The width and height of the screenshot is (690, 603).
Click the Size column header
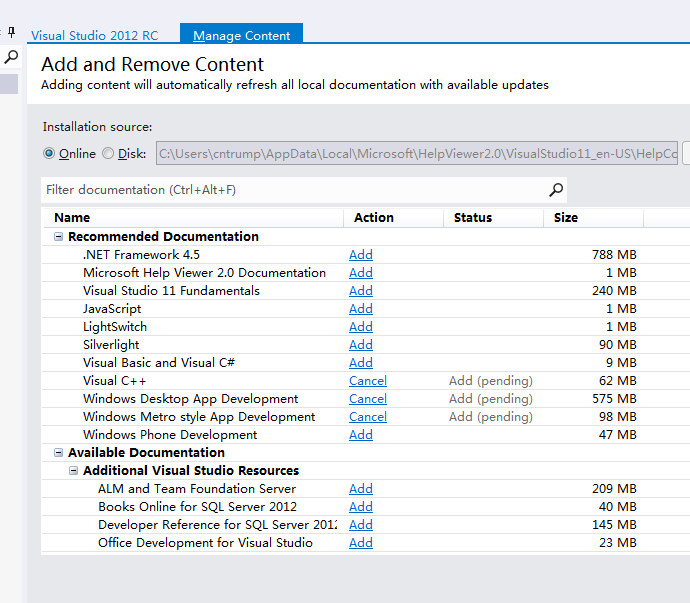click(594, 217)
